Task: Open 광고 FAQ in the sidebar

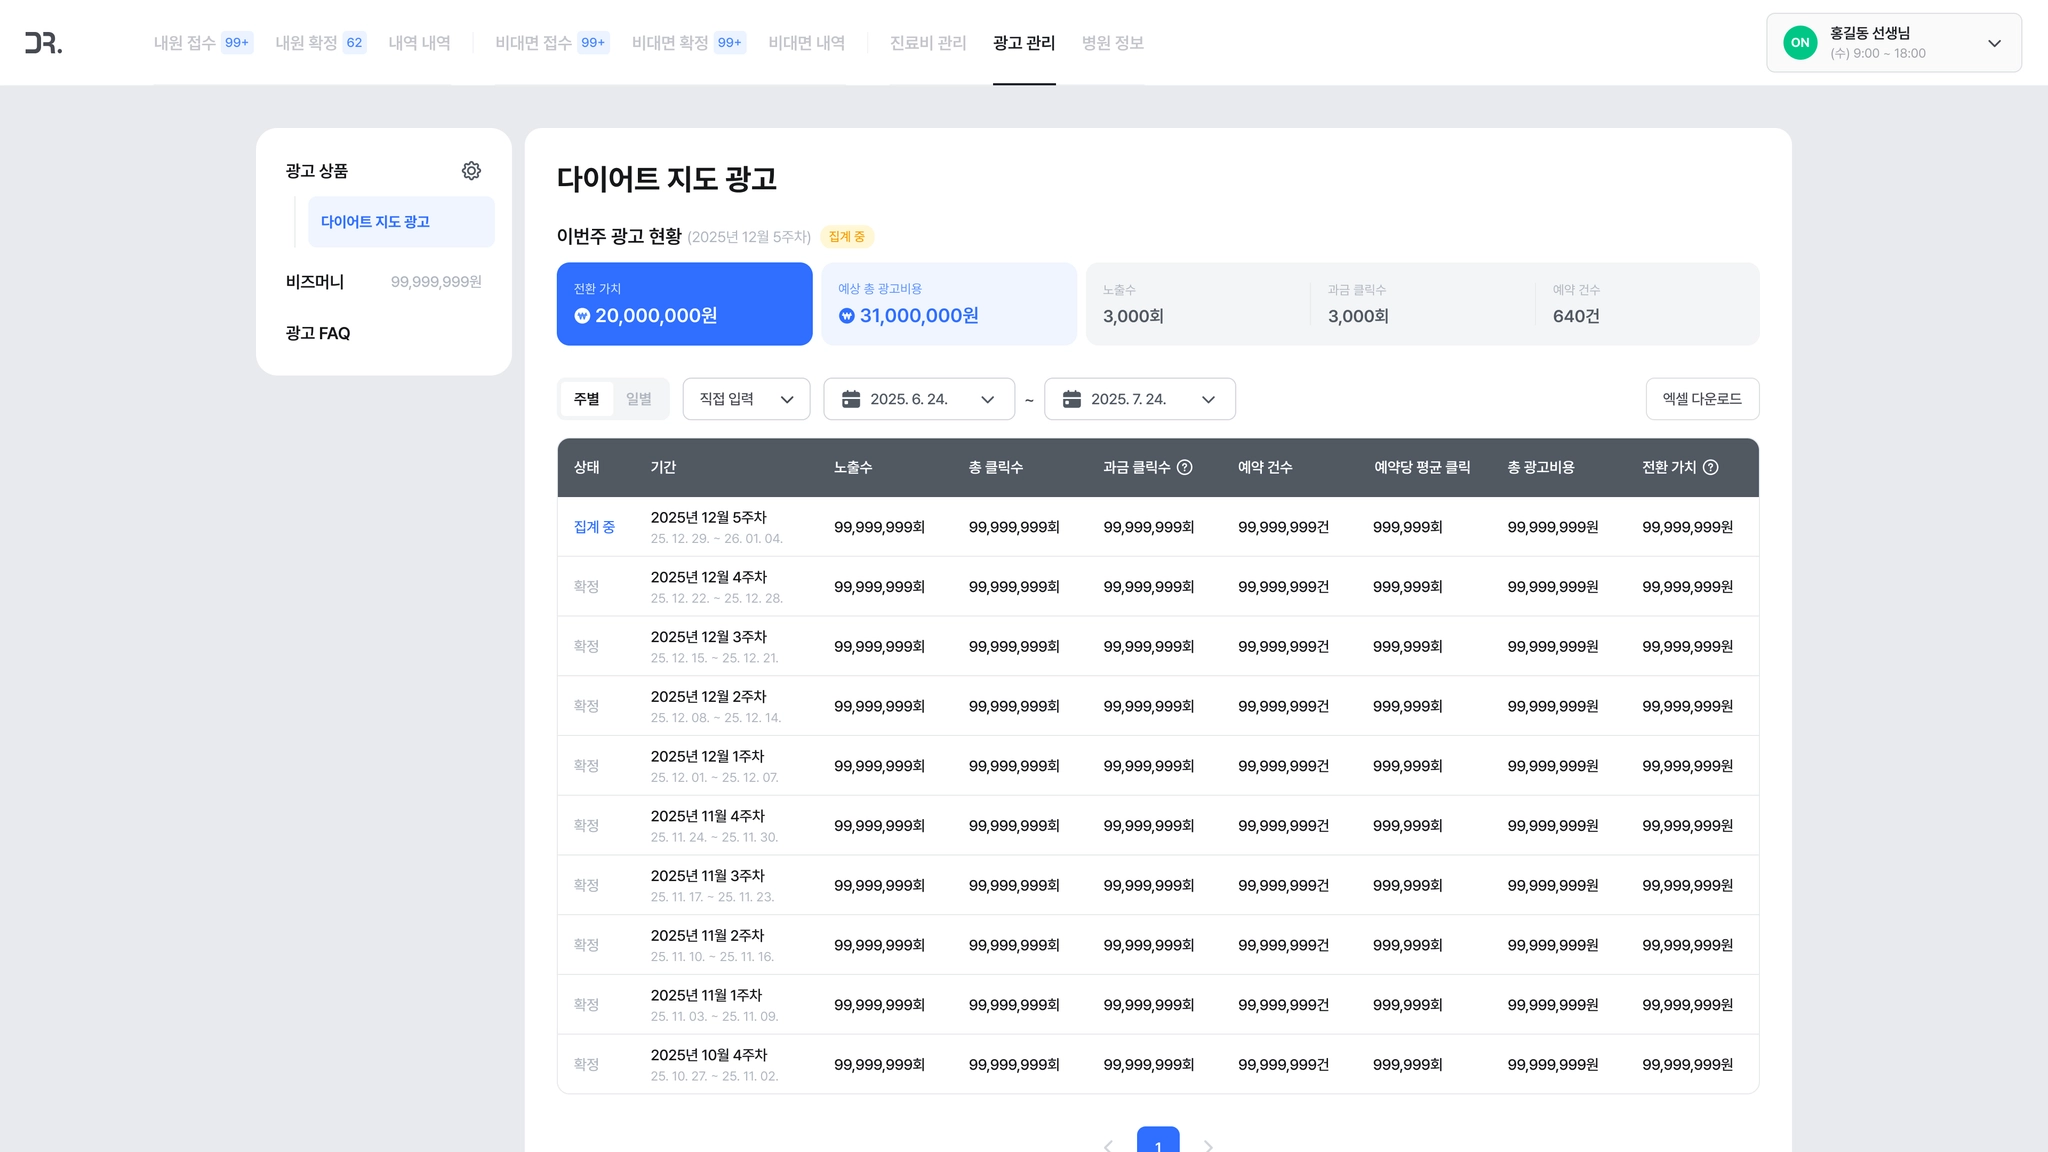Action: pyautogui.click(x=318, y=333)
